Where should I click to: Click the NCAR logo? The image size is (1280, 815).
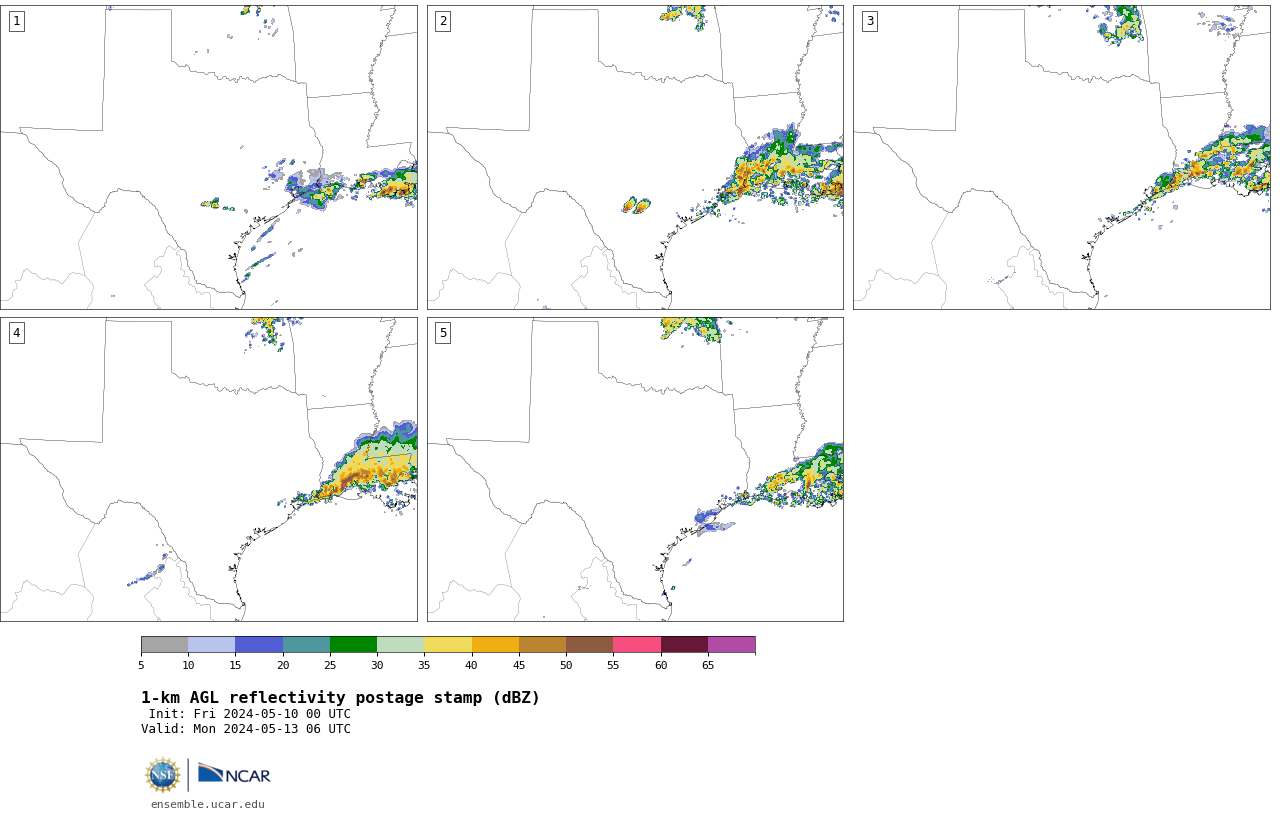click(234, 774)
